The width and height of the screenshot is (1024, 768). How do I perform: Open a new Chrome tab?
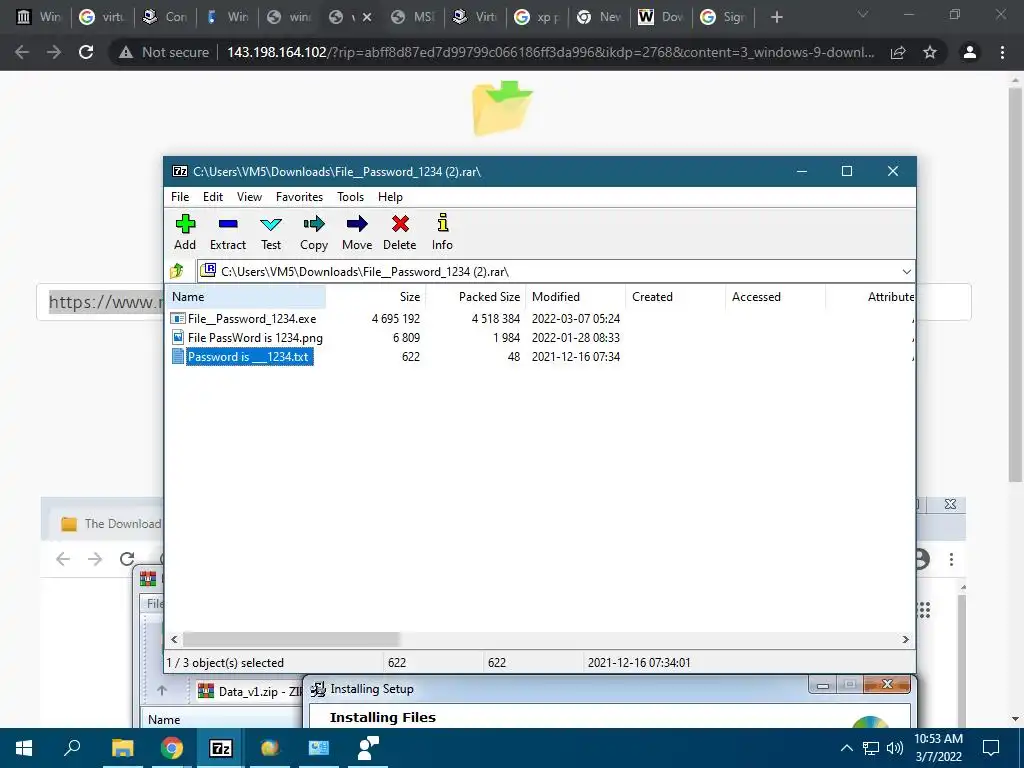[776, 17]
